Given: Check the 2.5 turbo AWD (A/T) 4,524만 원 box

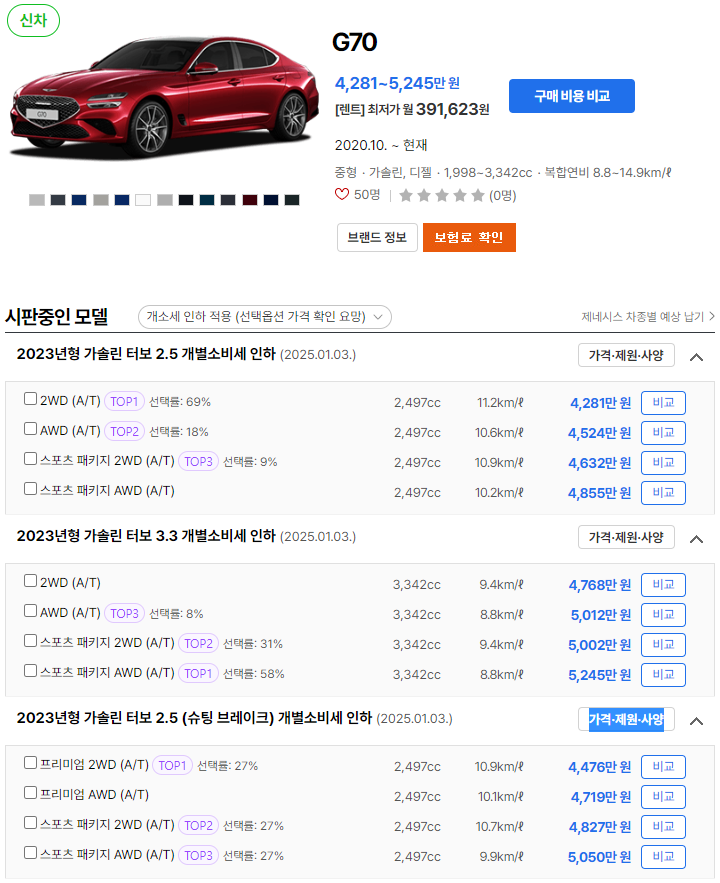Looking at the screenshot, I should 30,429.
